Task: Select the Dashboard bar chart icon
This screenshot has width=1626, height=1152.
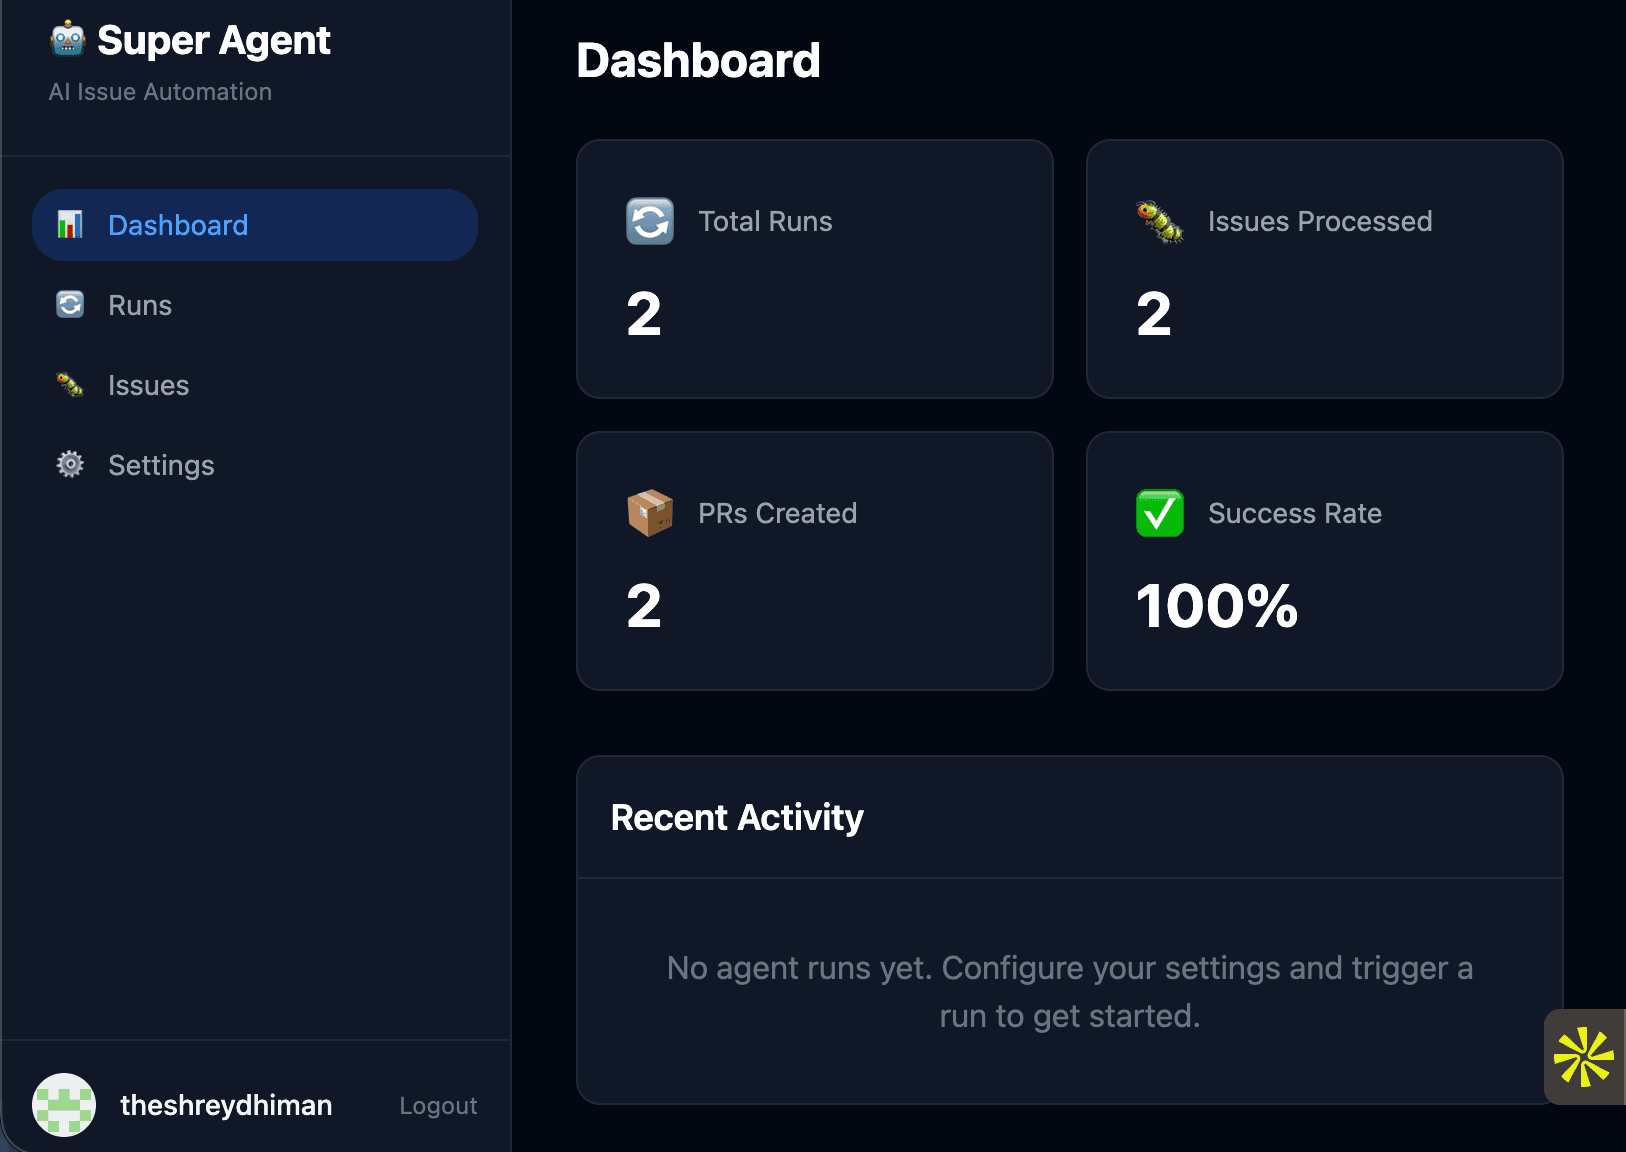Action: pos(68,224)
